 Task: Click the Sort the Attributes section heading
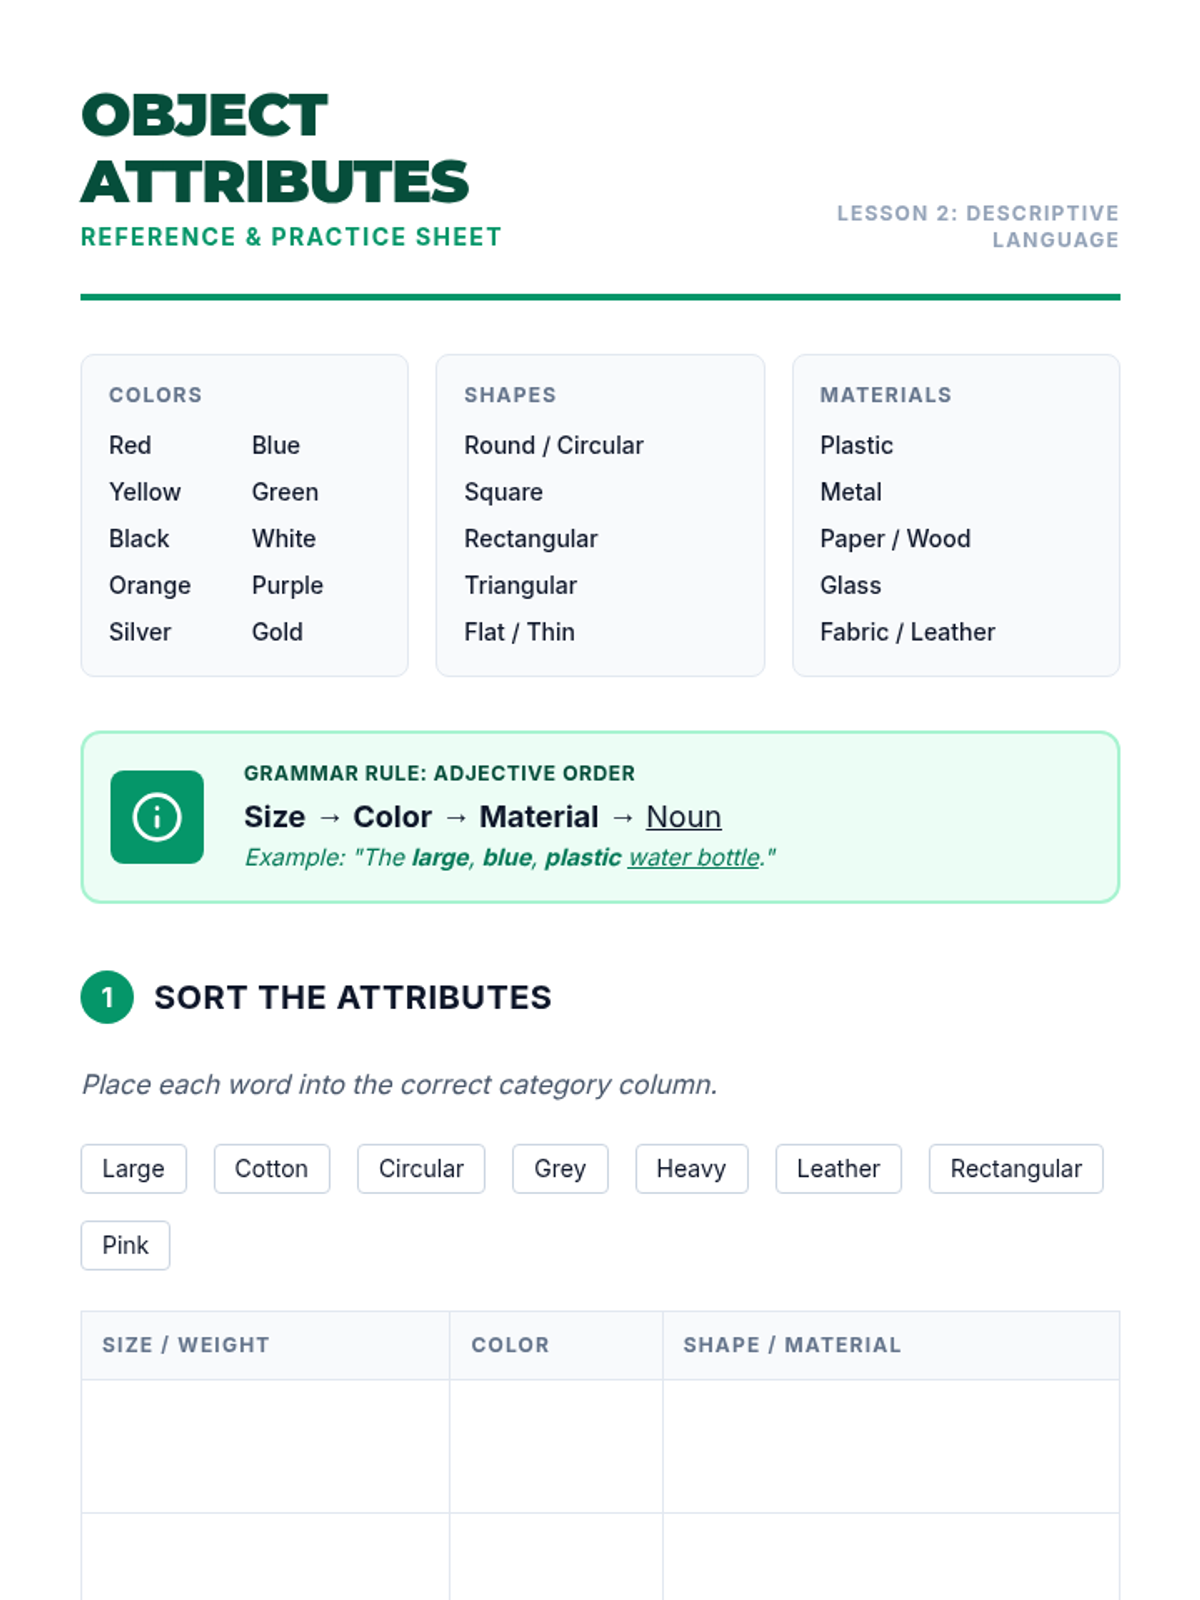[352, 997]
